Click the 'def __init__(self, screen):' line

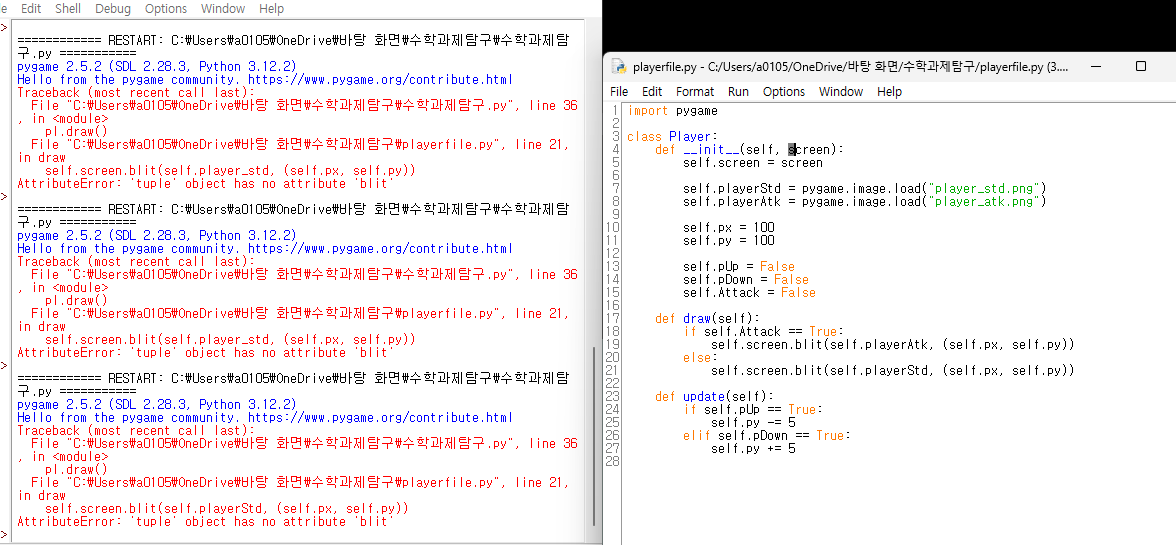(x=749, y=149)
